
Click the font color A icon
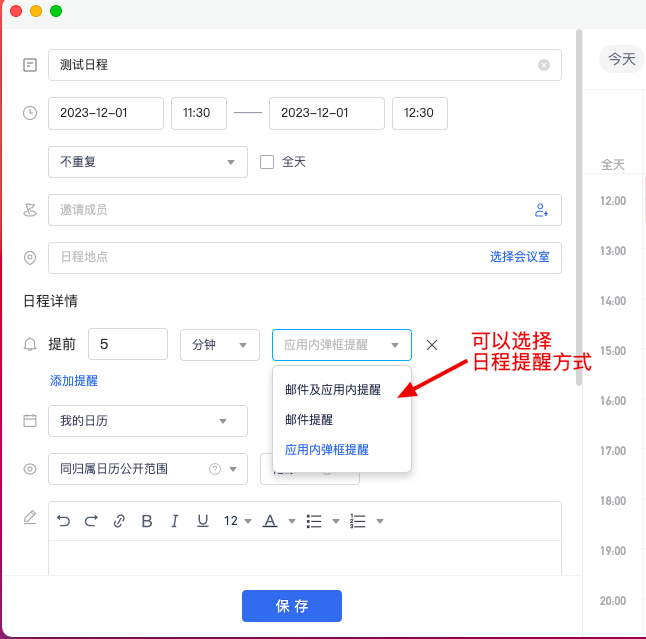coord(270,521)
